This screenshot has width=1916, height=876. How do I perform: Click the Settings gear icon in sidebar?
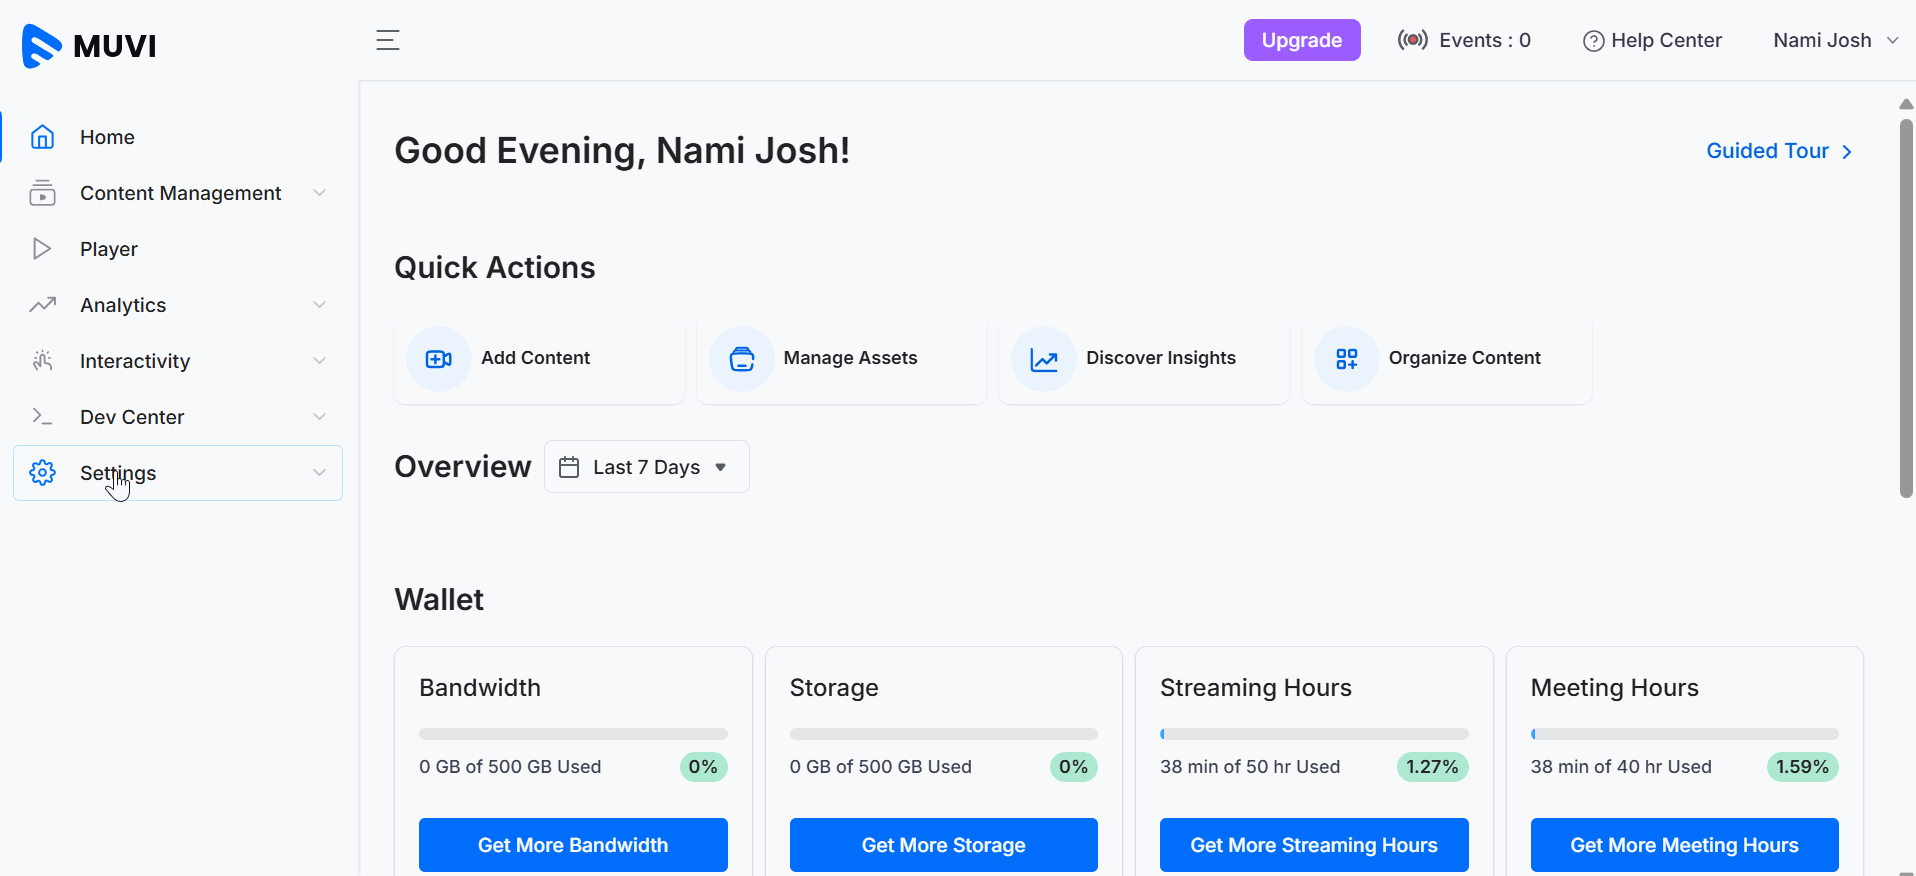(42, 473)
